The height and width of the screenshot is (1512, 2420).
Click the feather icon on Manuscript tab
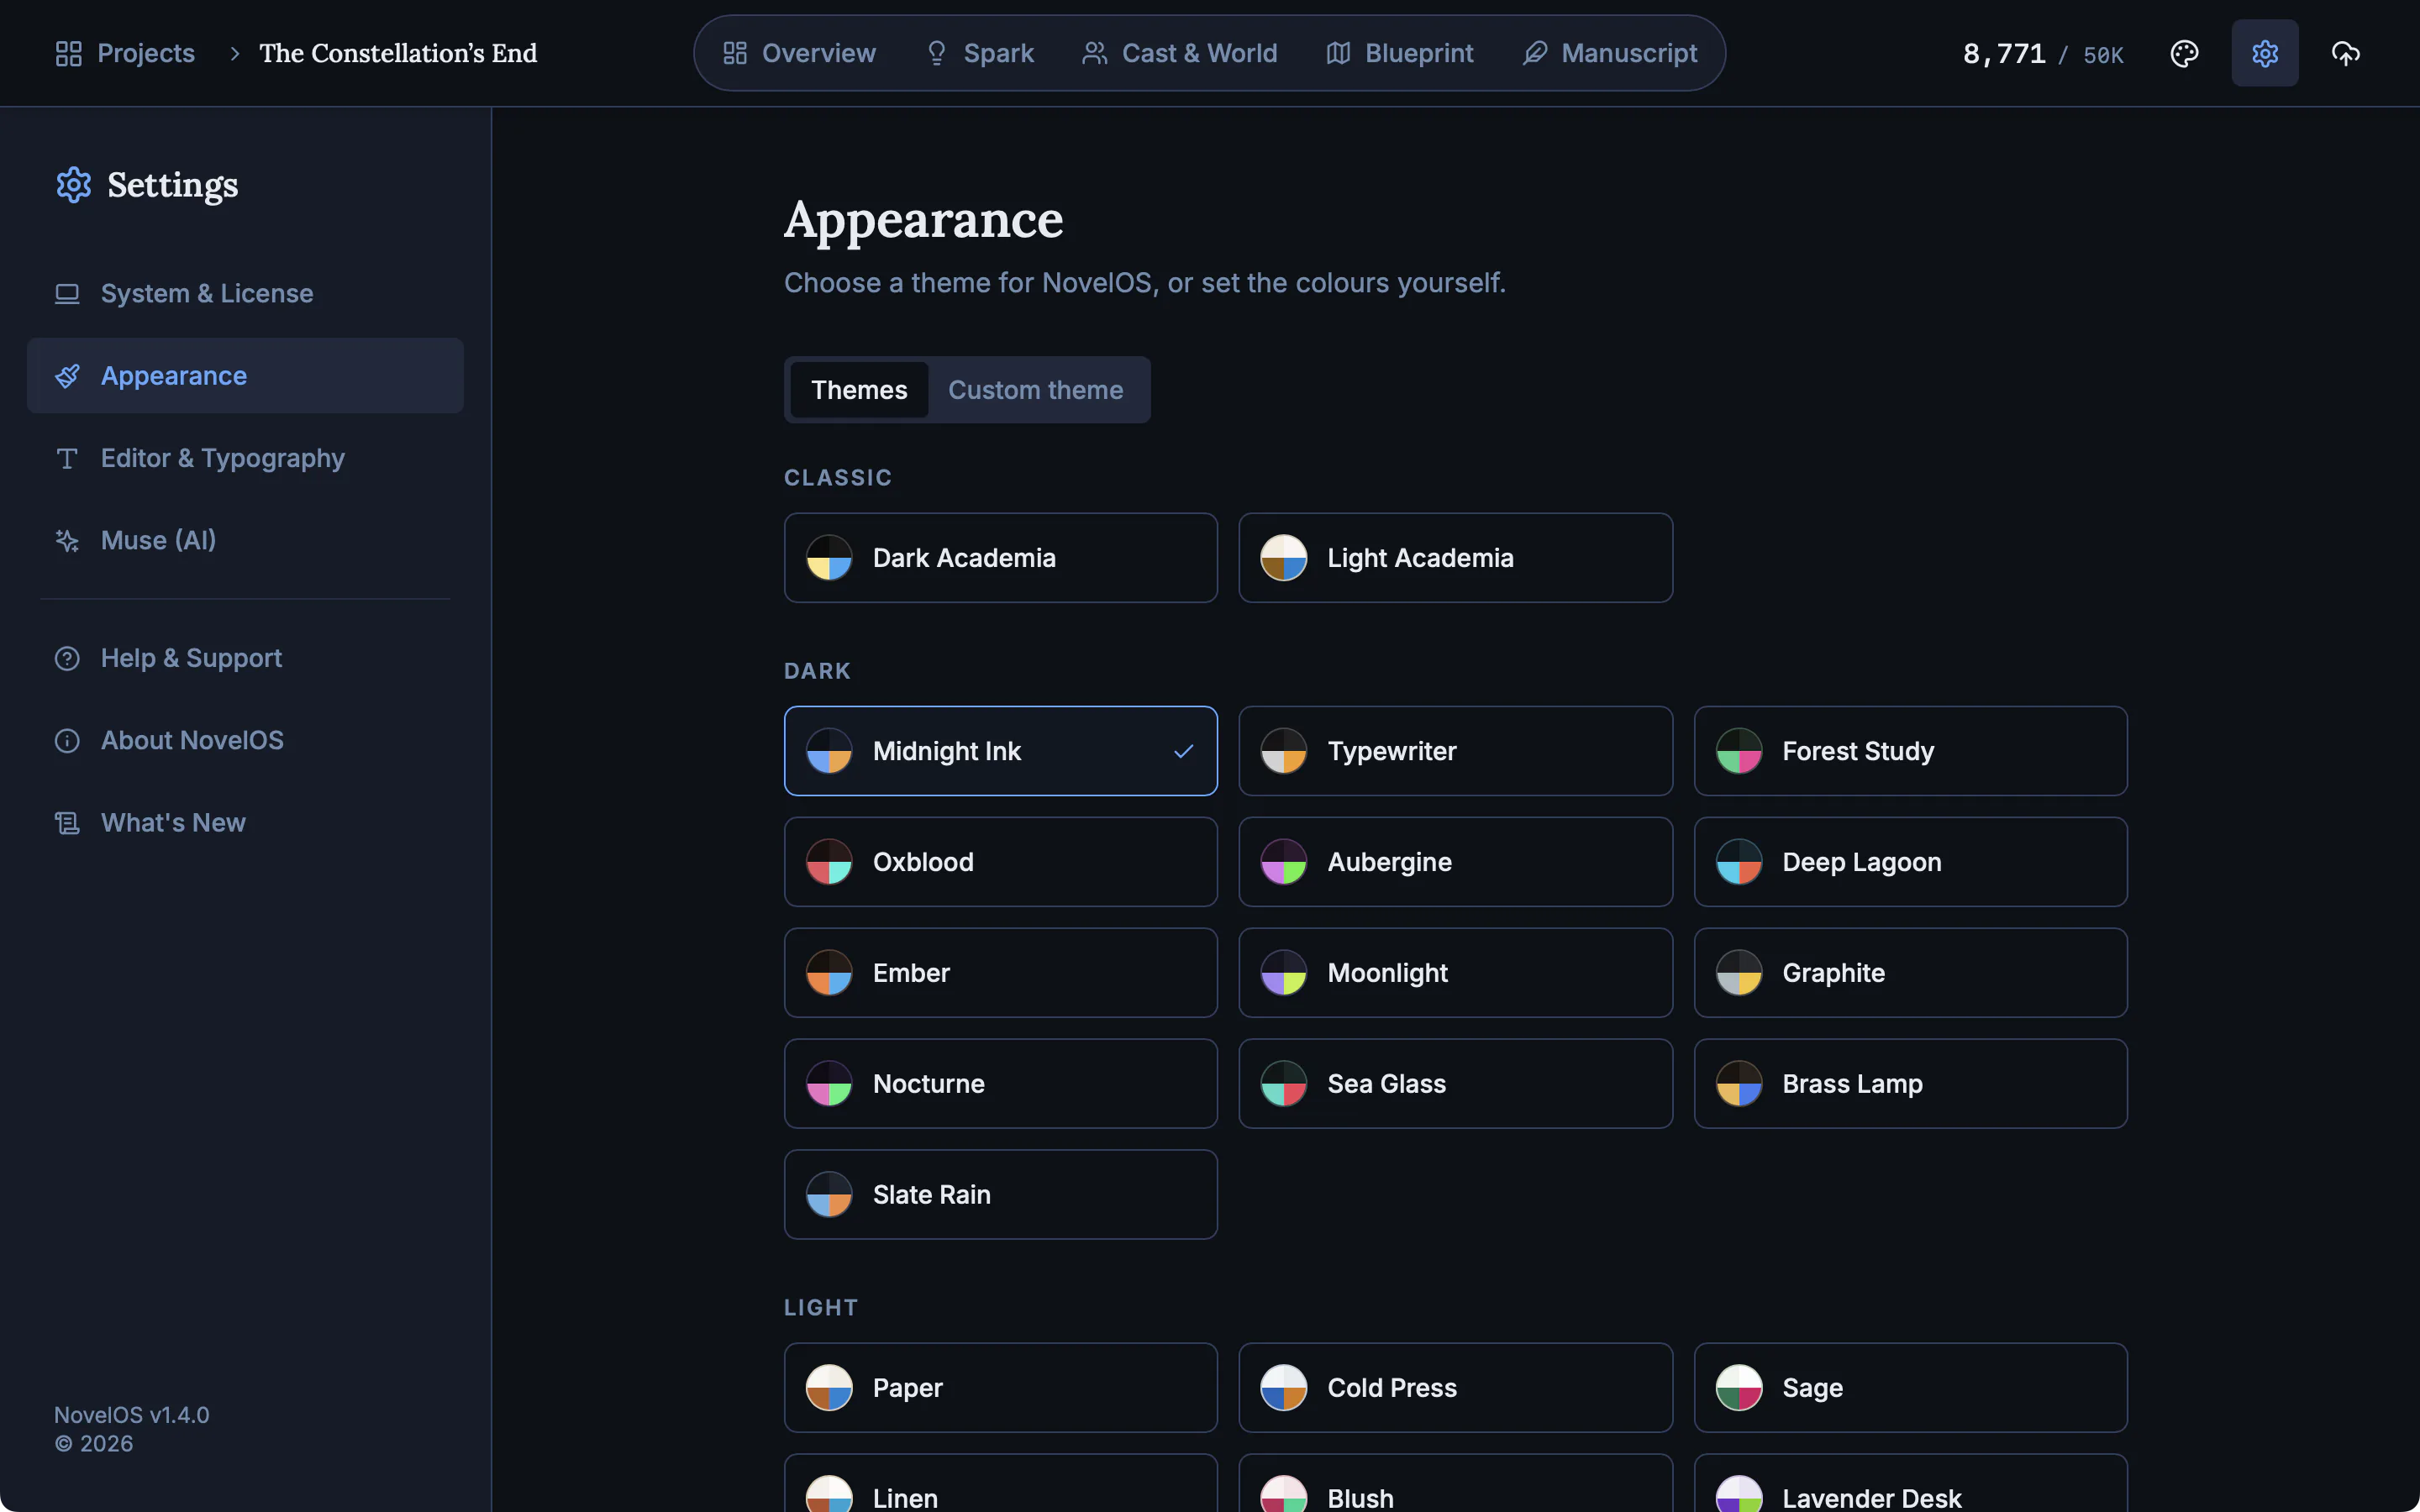pyautogui.click(x=1535, y=53)
